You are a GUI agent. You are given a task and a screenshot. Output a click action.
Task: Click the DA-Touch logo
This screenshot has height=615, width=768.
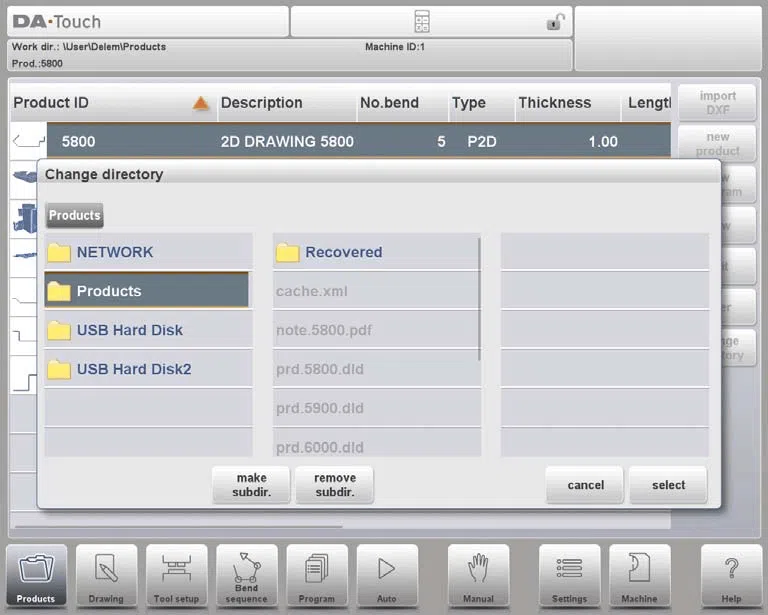tap(57, 22)
